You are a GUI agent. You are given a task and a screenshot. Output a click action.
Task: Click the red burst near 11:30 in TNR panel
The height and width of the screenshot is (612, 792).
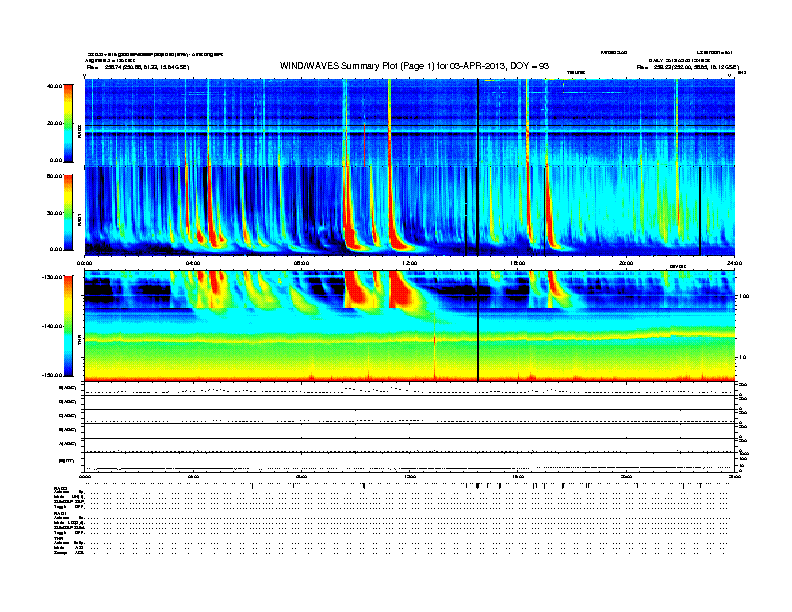[x=402, y=290]
